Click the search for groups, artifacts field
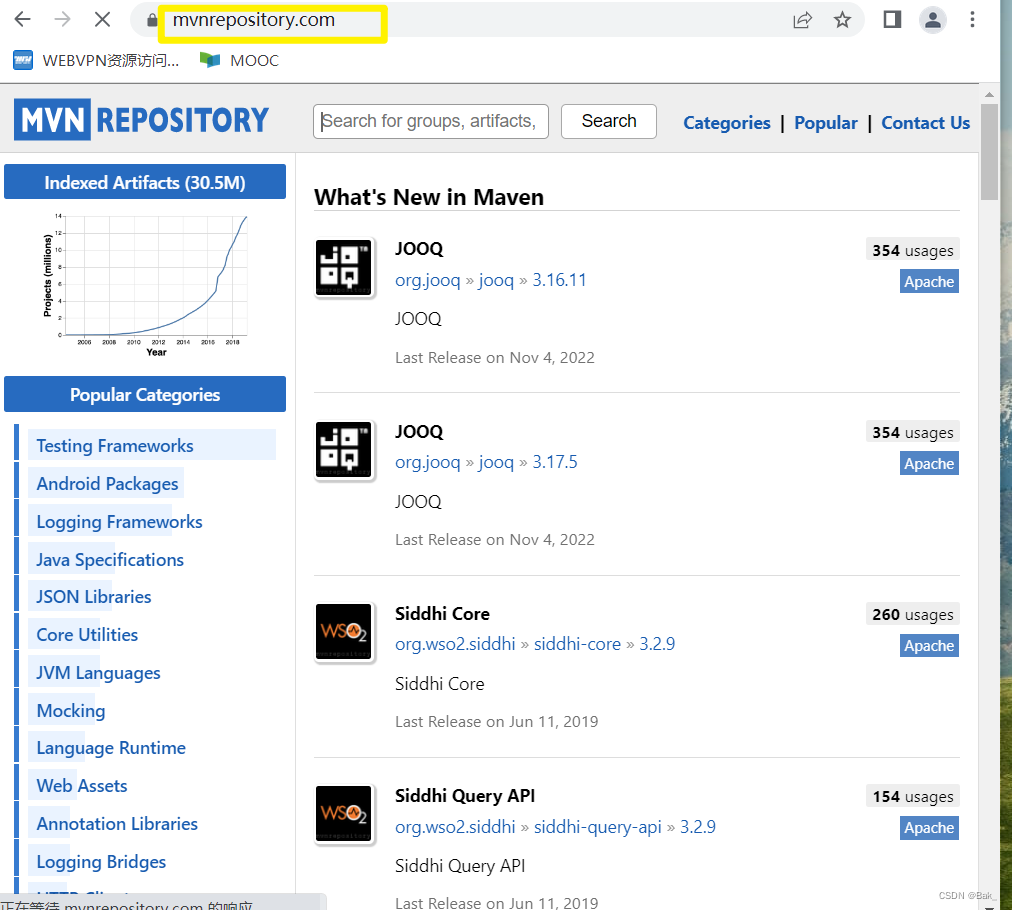Screen dimensions: 1012x910 coord(430,121)
